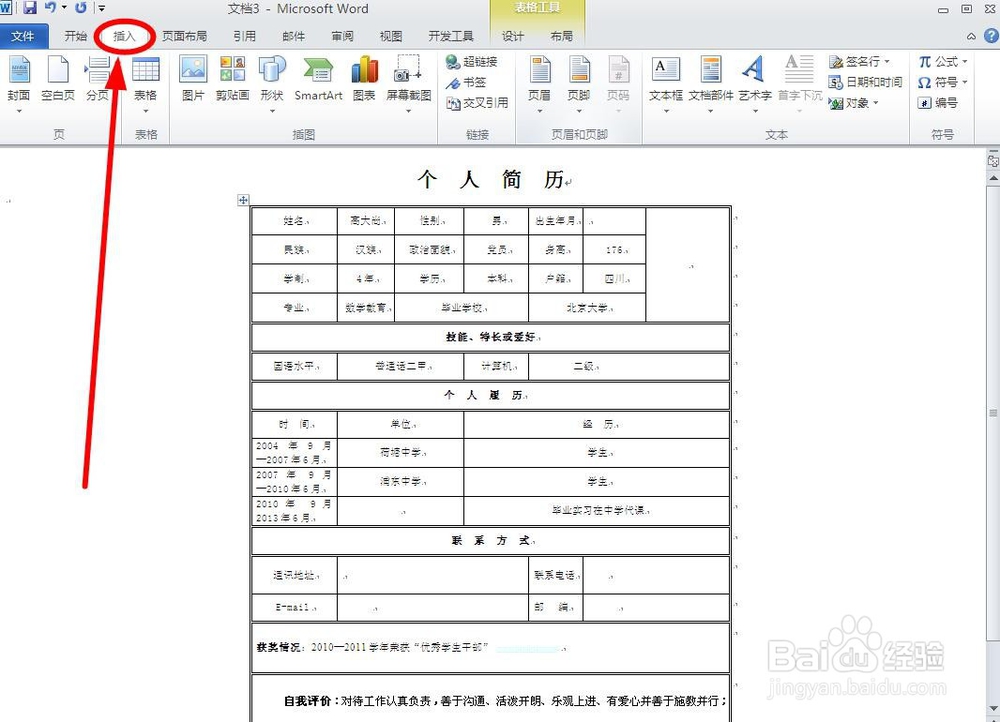Insert a chart (图表)
The image size is (1000, 722).
(x=364, y=80)
